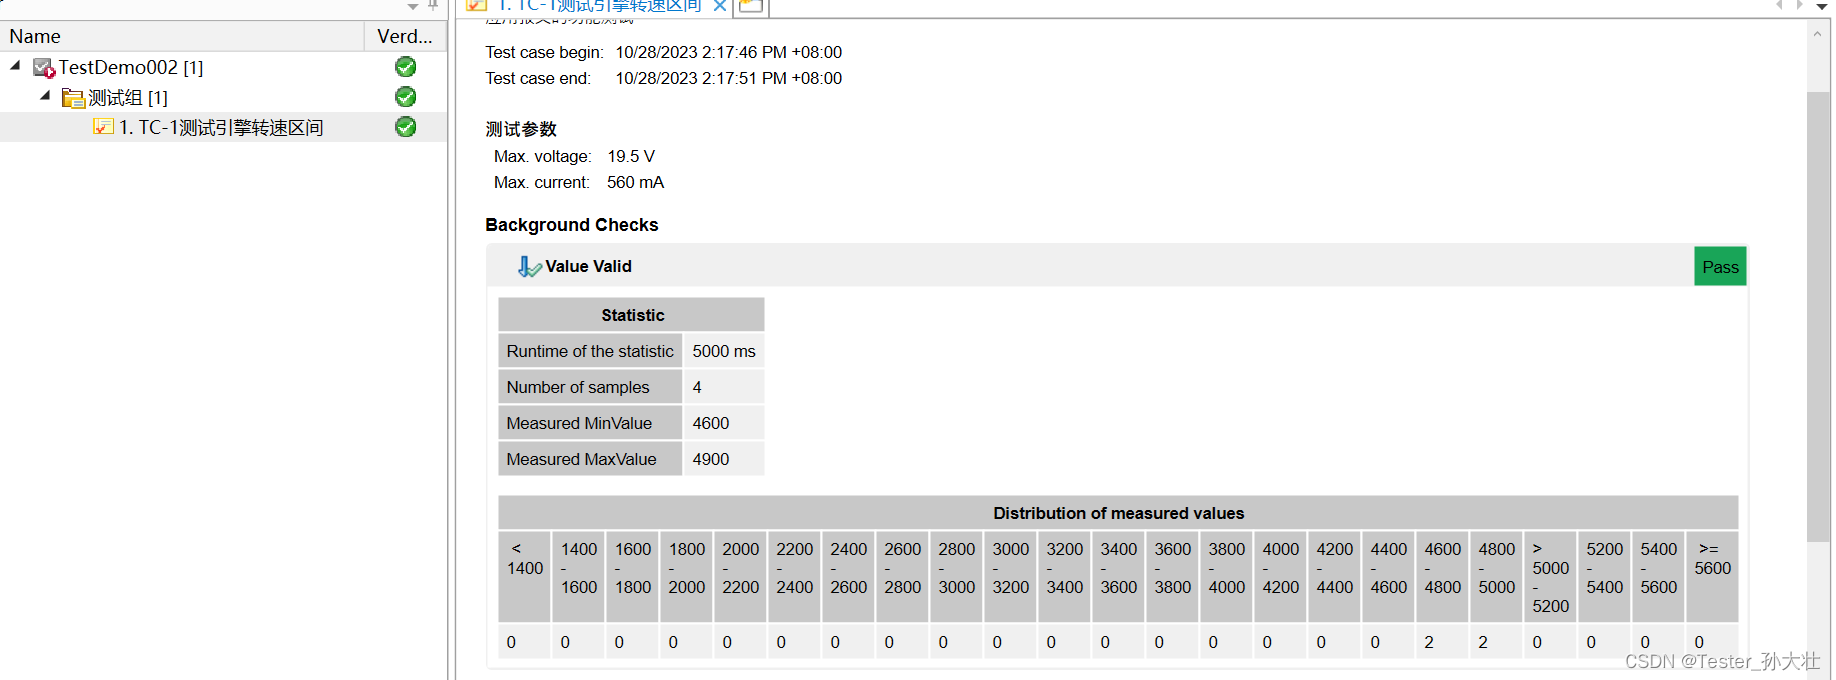1836x680 pixels.
Task: Click the 测试参数 section heading
Action: [521, 129]
